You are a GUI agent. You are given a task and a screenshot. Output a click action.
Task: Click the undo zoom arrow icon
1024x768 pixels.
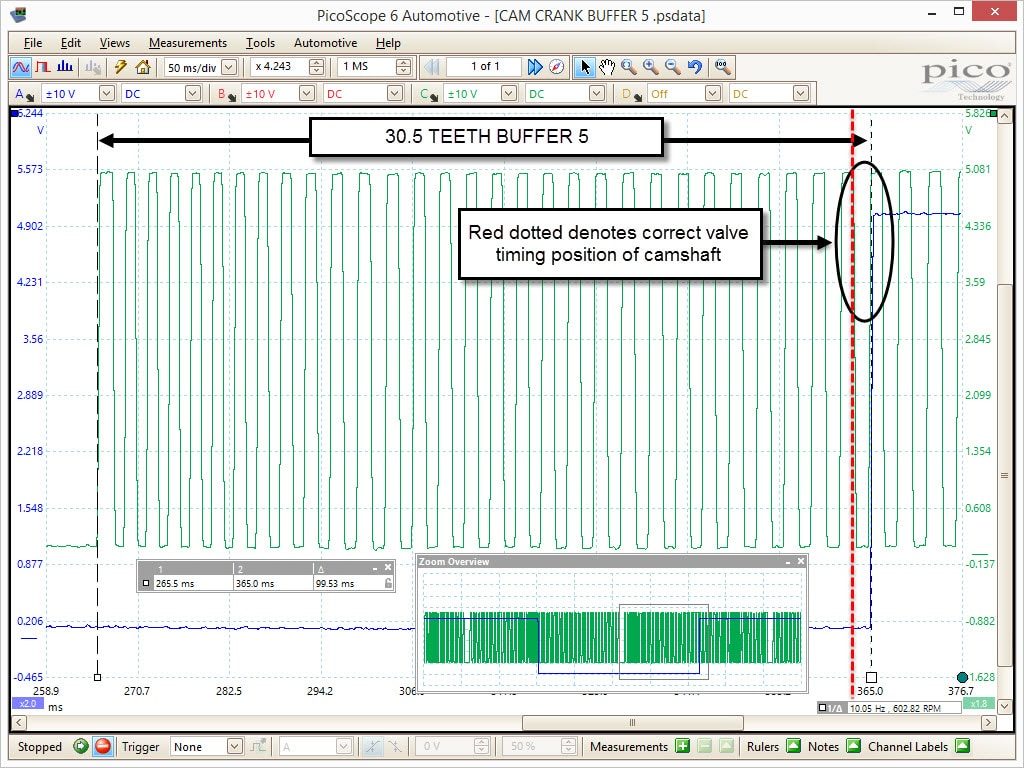point(695,67)
